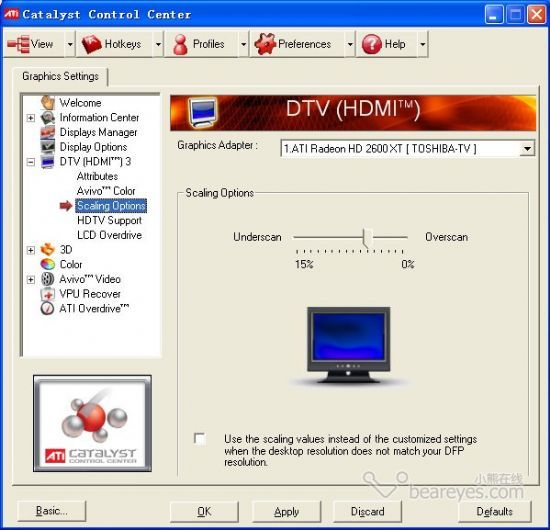Select the ATI Overdrive label
The width and height of the screenshot is (550, 530).
point(94,309)
